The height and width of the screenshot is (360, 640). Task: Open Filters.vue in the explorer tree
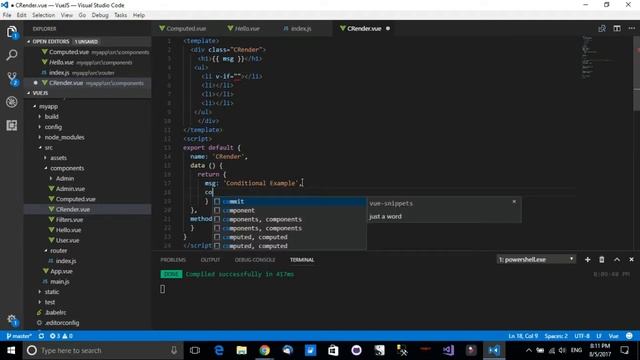click(69, 220)
